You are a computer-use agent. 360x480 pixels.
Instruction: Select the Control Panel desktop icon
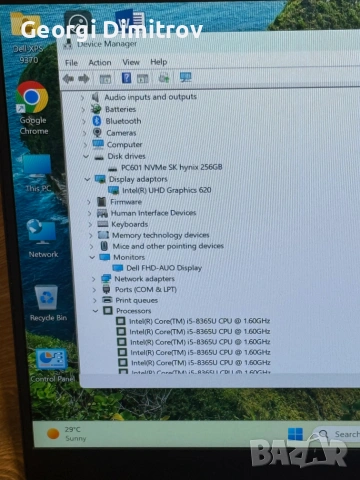tap(52, 366)
